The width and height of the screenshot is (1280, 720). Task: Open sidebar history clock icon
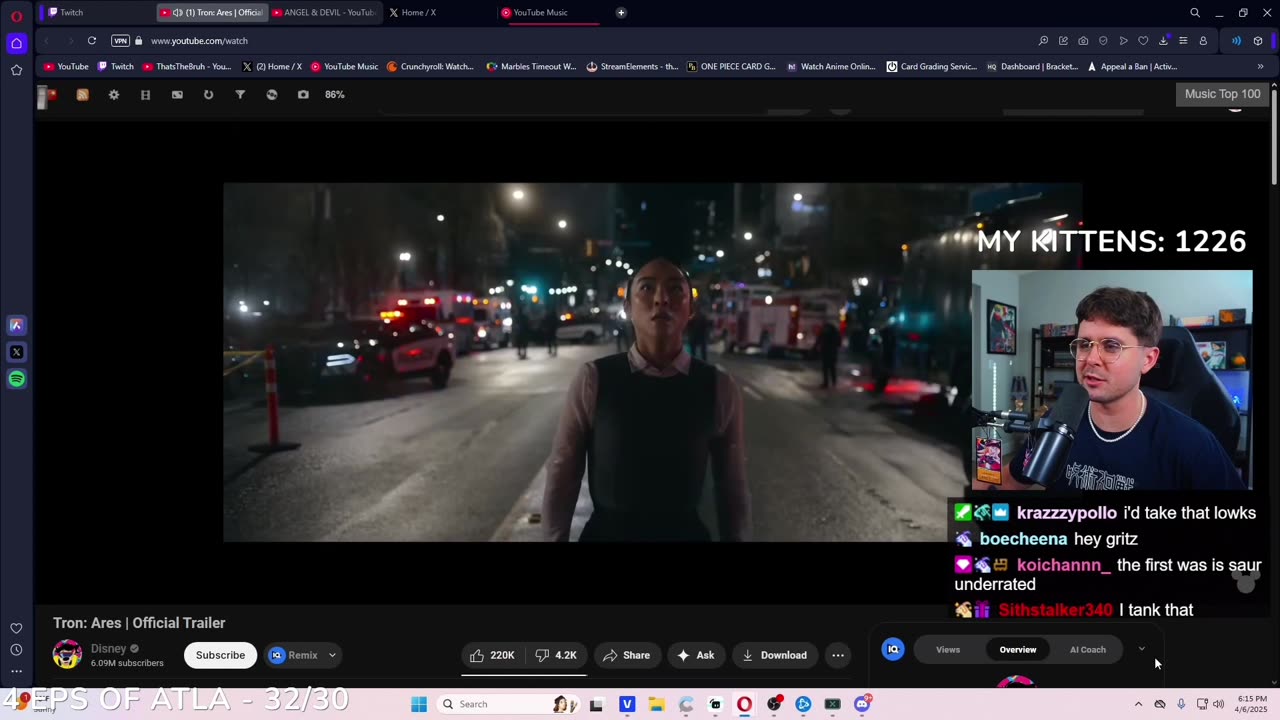pyautogui.click(x=16, y=650)
